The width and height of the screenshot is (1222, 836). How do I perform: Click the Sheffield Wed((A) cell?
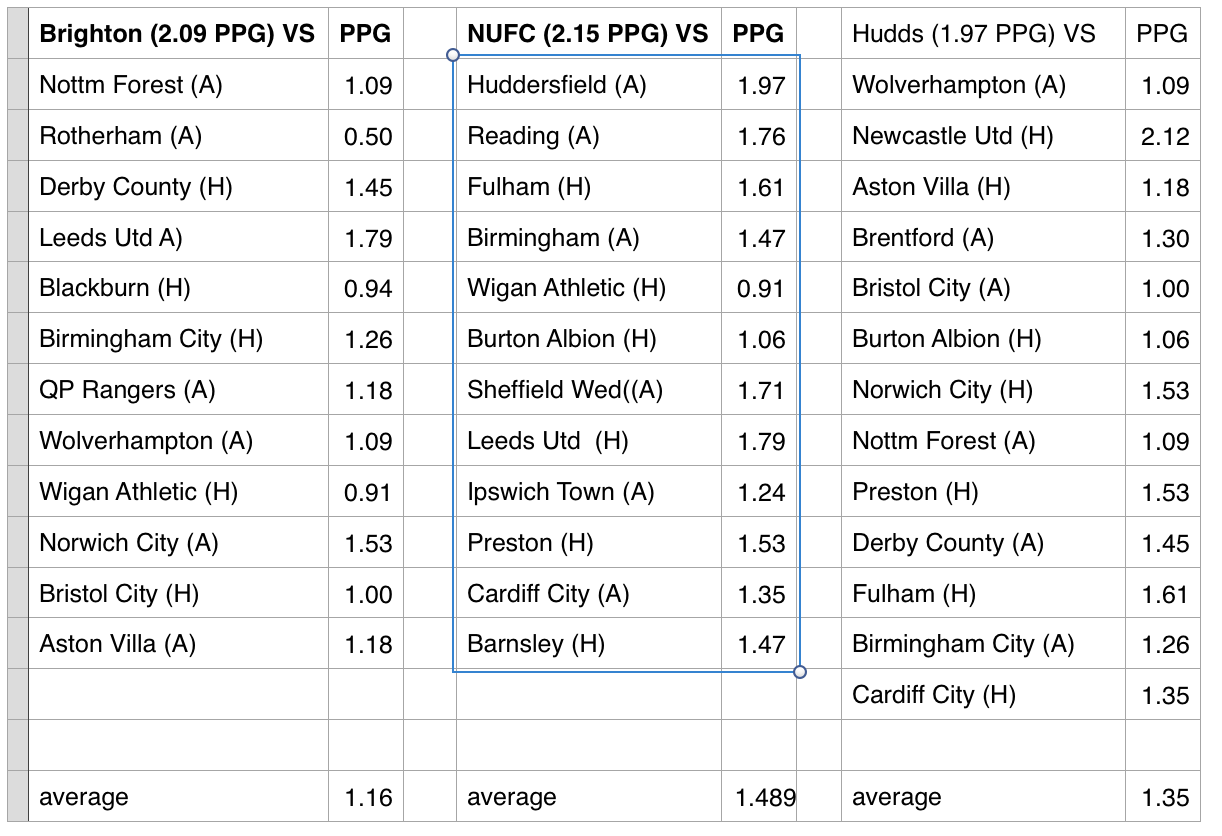[589, 390]
